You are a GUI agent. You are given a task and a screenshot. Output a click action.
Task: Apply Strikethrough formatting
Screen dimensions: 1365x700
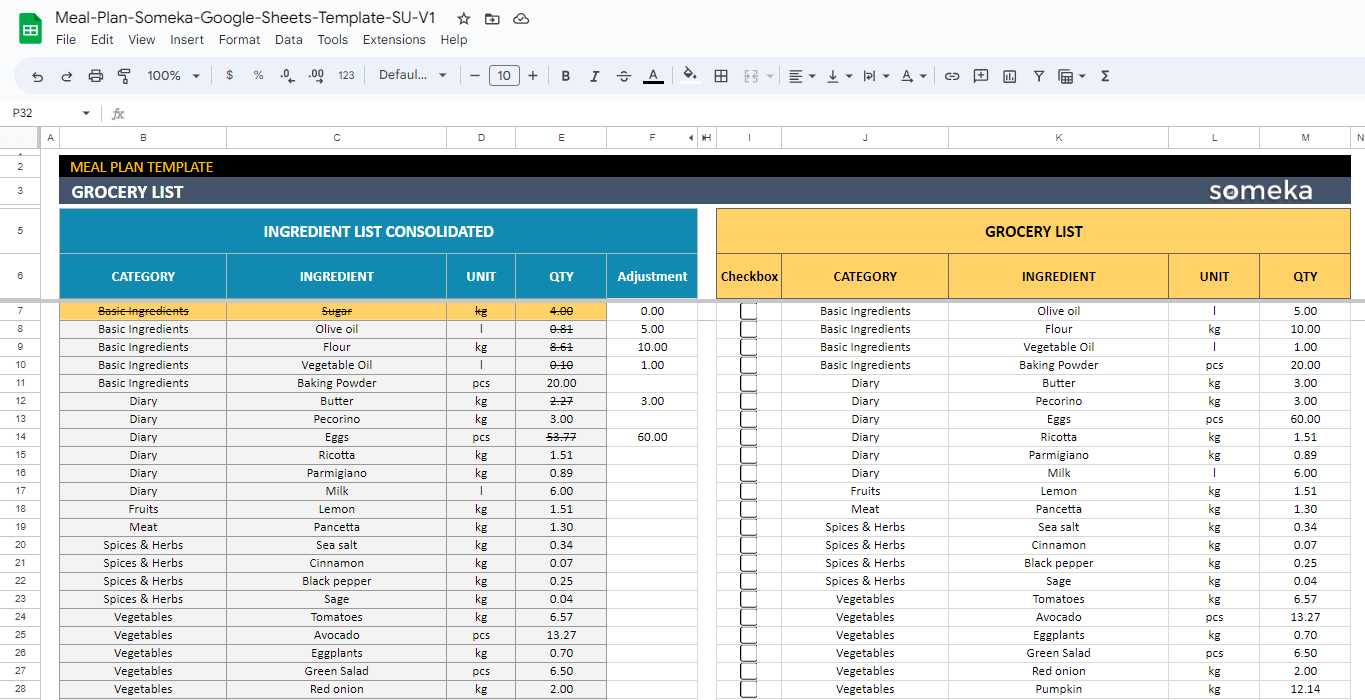624,76
